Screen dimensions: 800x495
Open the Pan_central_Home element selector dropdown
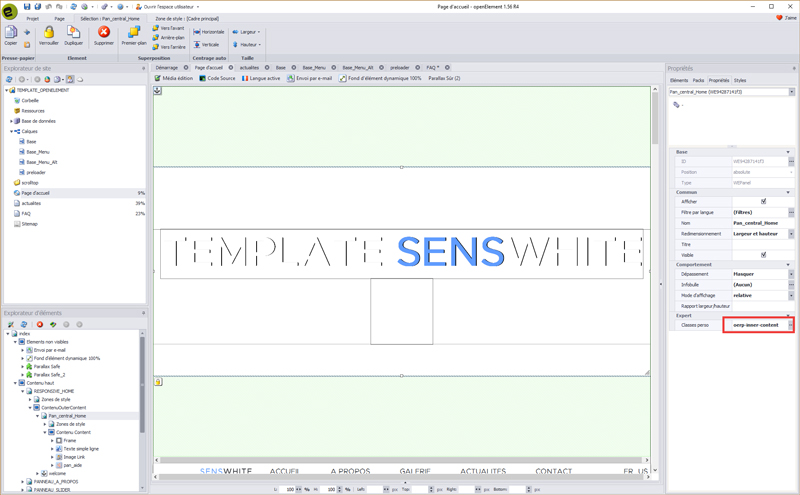tap(791, 92)
